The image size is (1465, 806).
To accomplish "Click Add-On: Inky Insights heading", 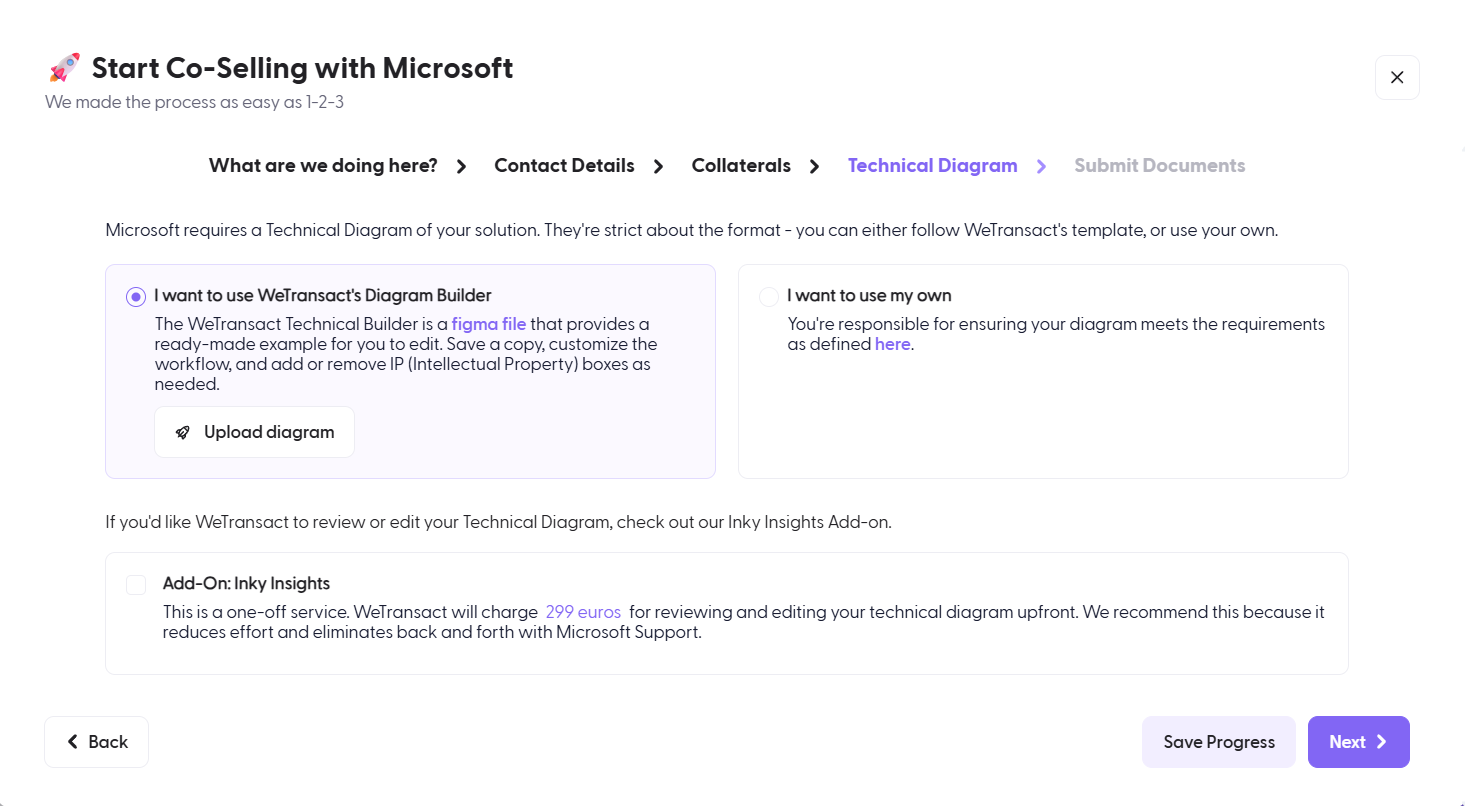I will point(246,584).
